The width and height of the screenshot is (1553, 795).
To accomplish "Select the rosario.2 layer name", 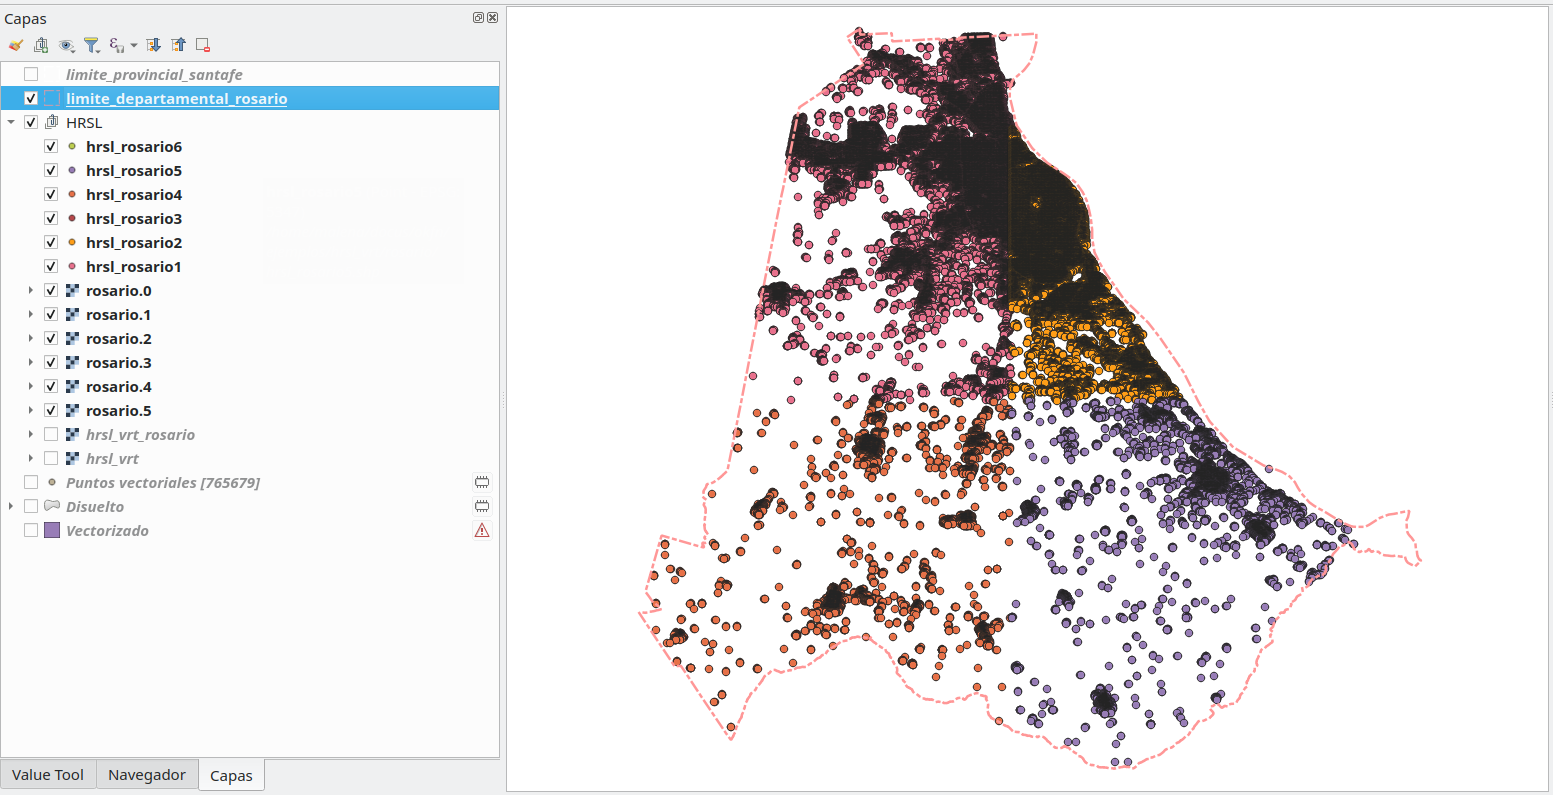I will click(x=119, y=339).
